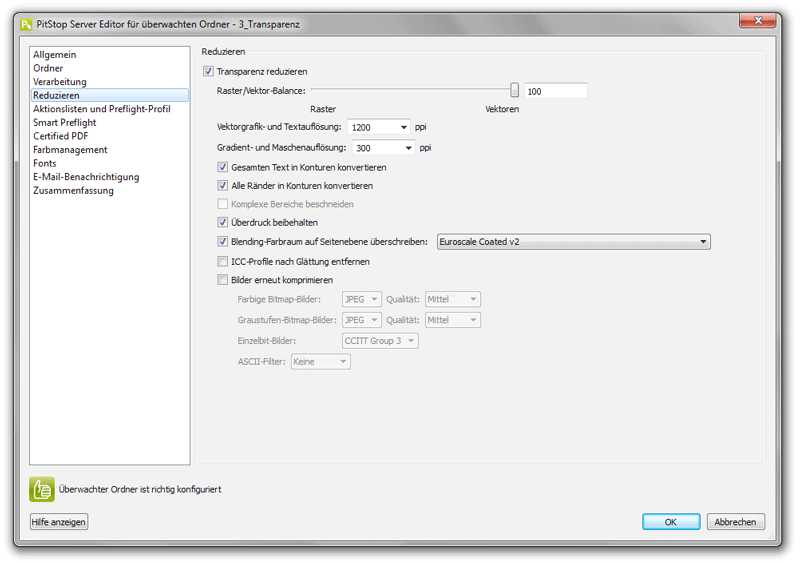Click the Abbrechen button
Viewport: 800px width, 564px height.
(735, 522)
